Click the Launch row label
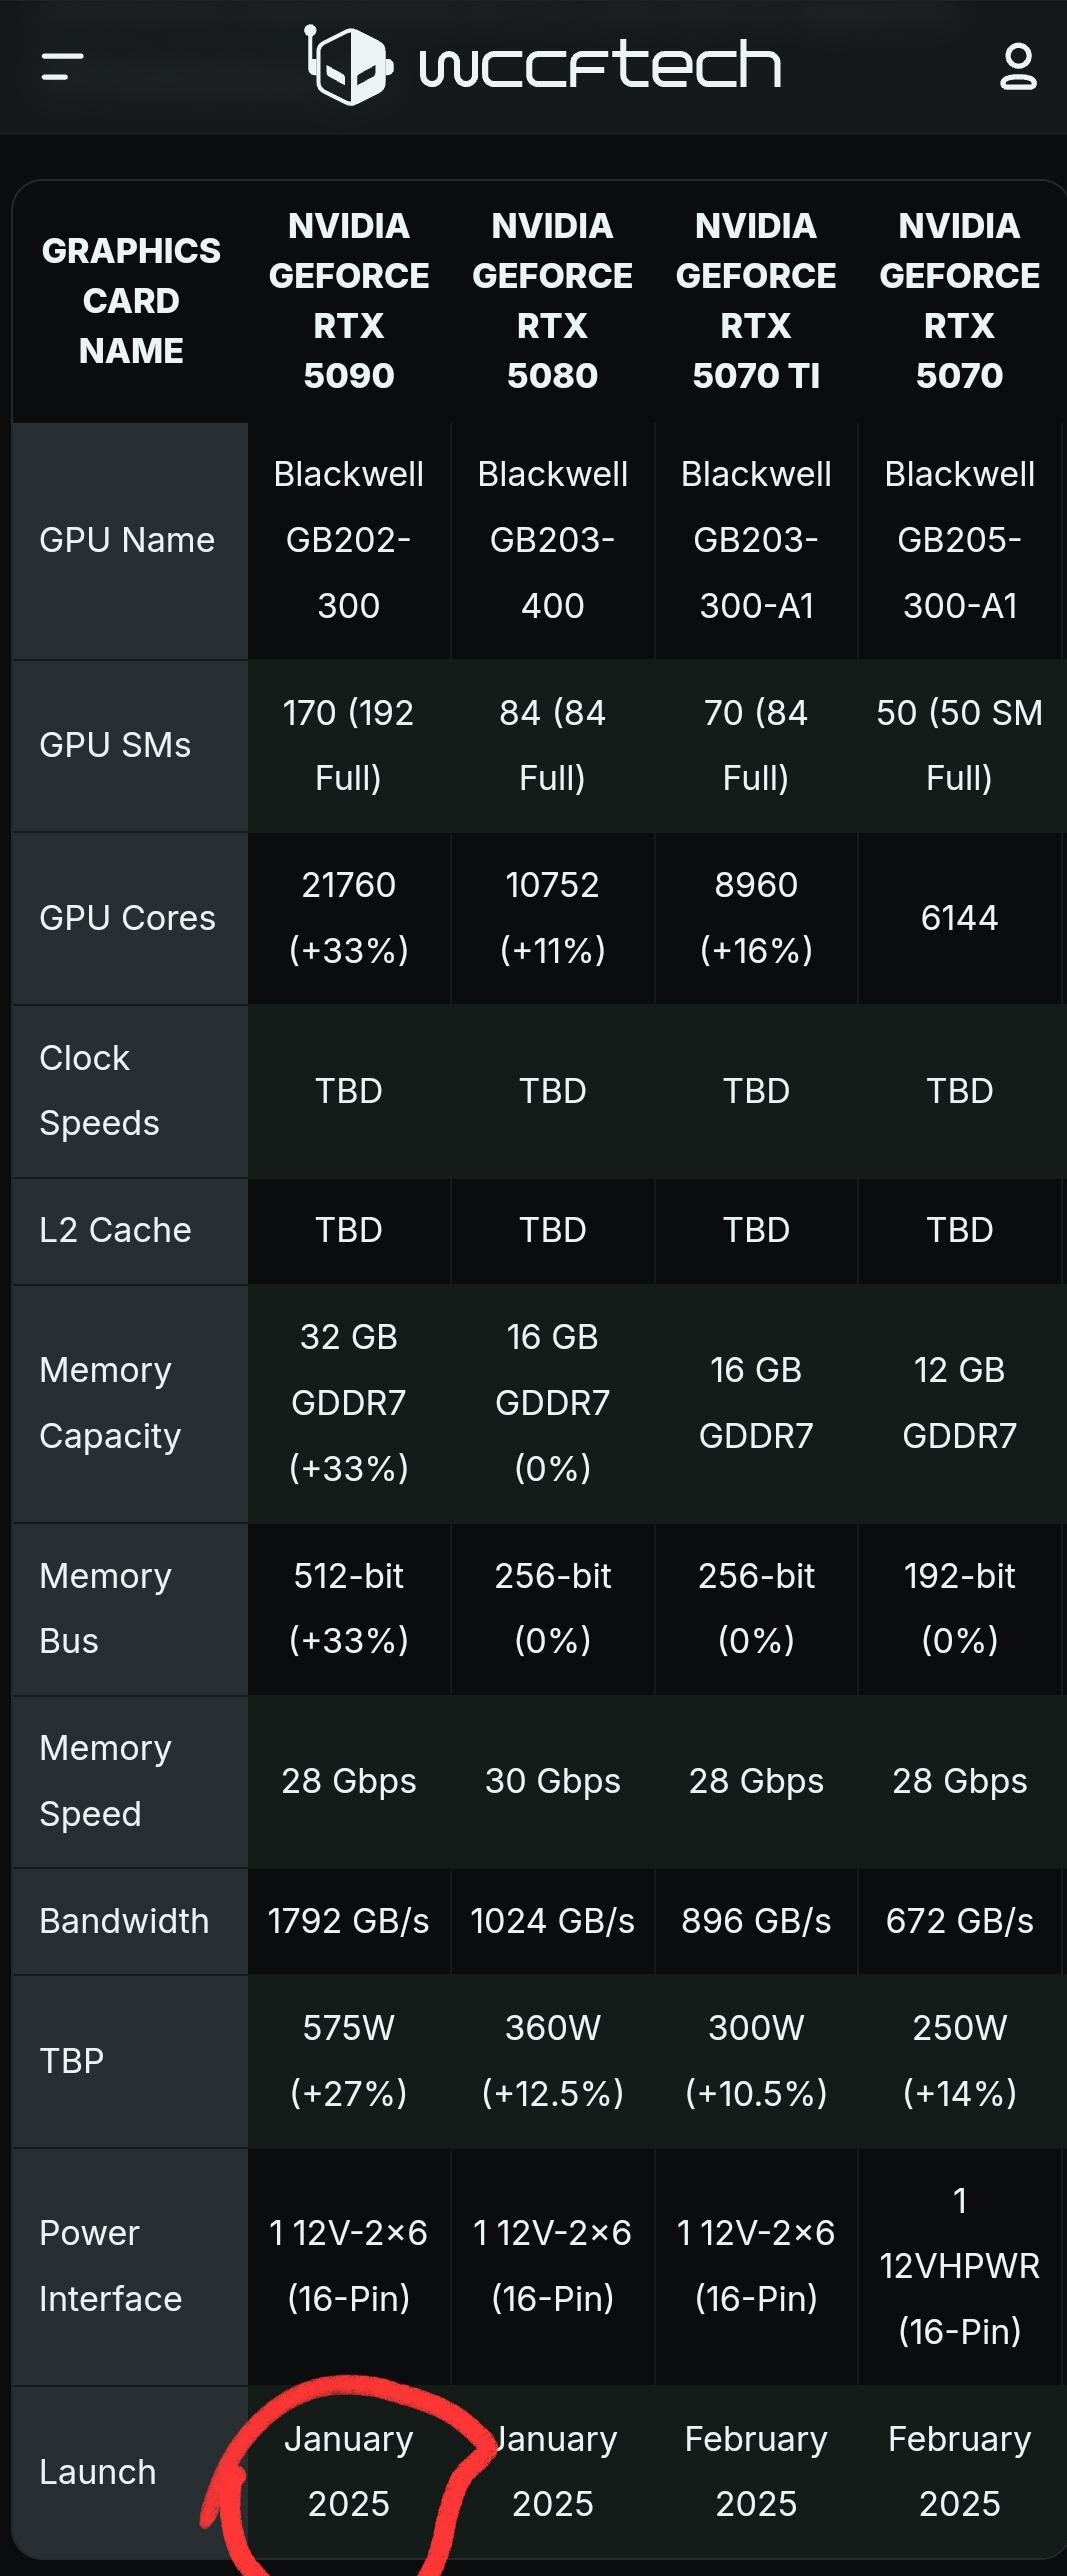1067x2576 pixels. [98, 2472]
